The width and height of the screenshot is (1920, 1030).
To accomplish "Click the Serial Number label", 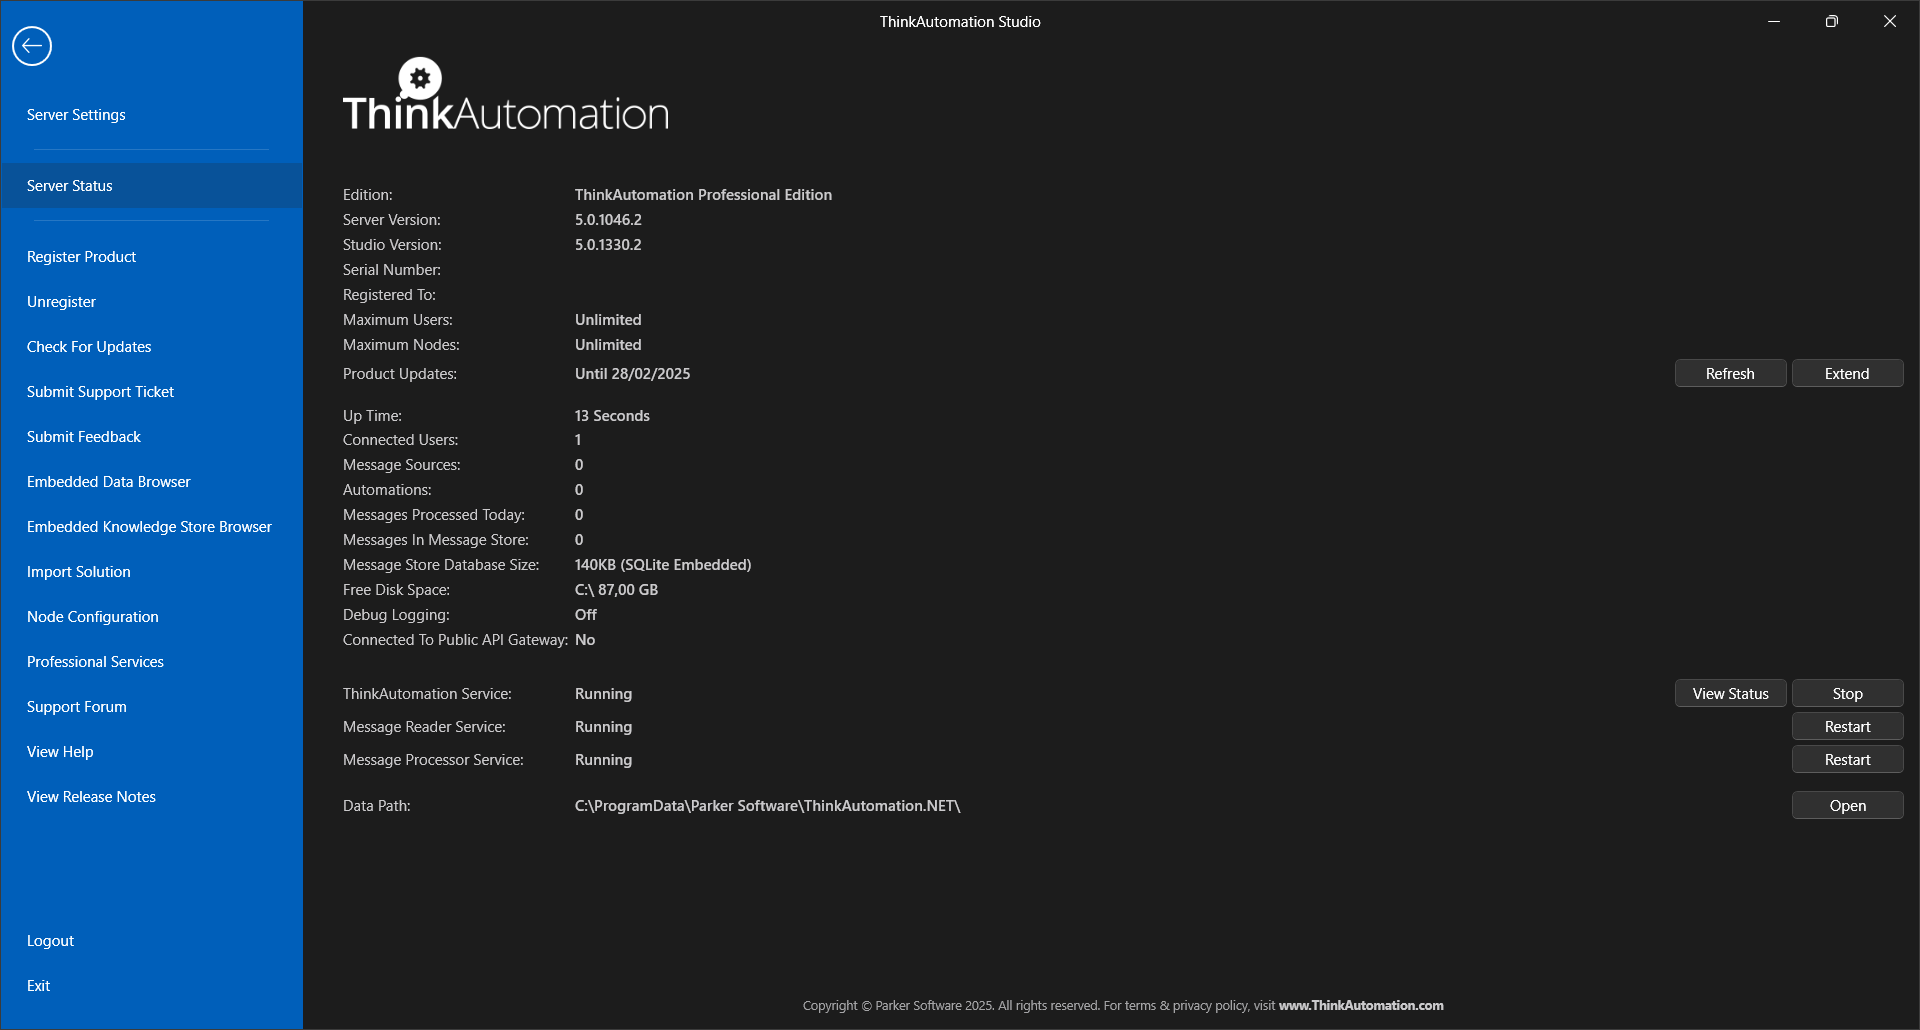I will tap(391, 270).
